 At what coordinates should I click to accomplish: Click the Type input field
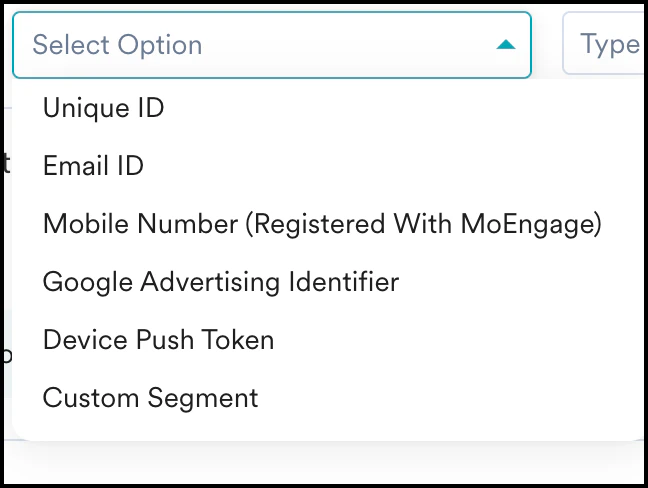(607, 44)
